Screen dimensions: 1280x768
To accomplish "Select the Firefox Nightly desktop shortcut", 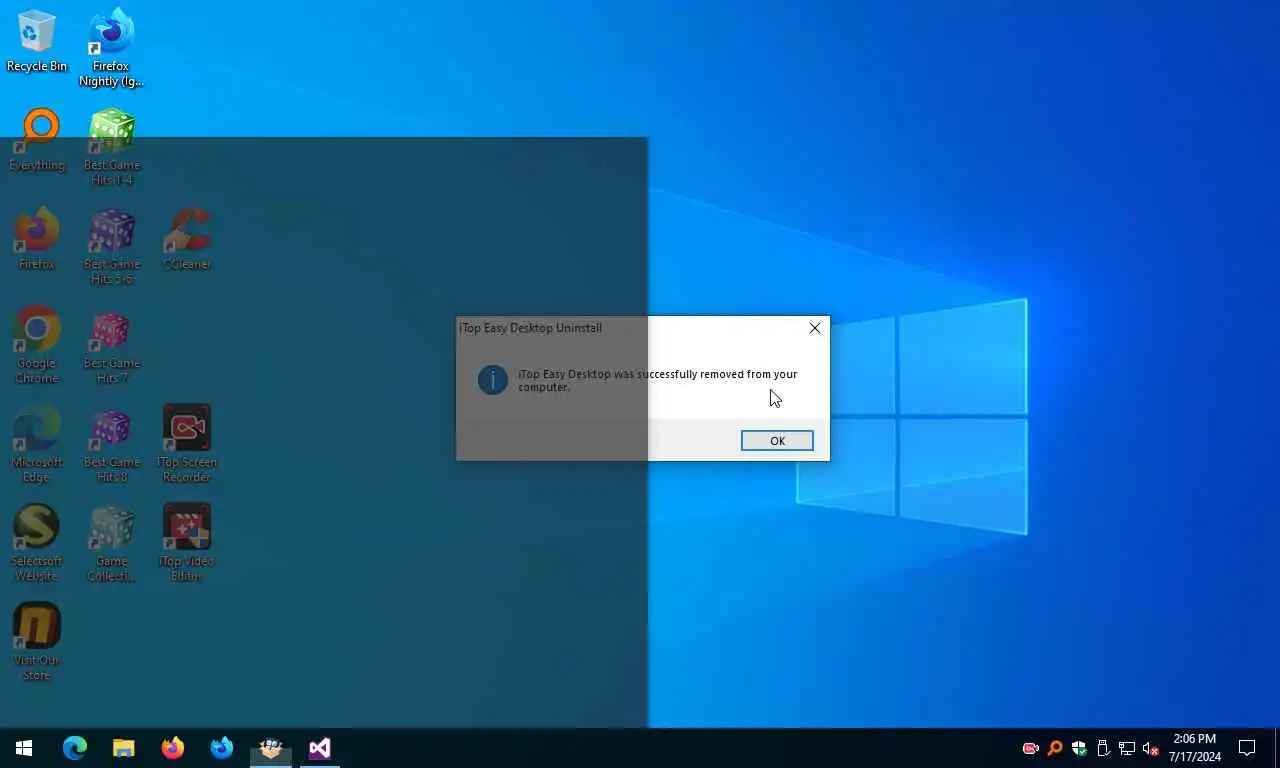I will (111, 48).
